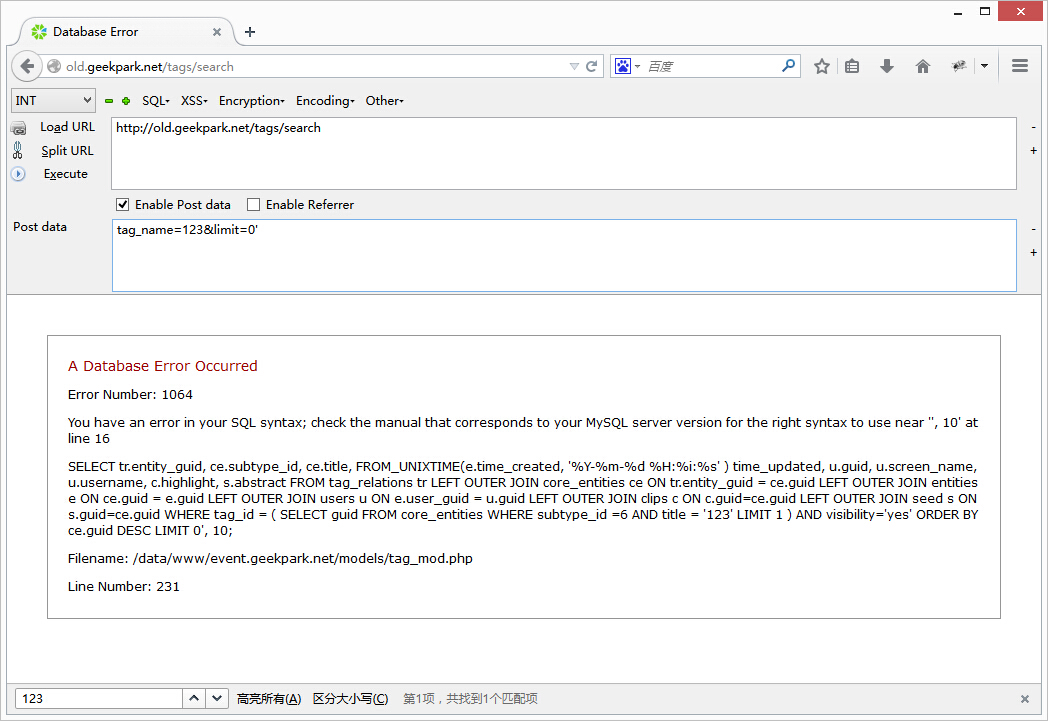1048x721 pixels.
Task: Toggle match case (区分大小写) in find bar
Action: (350, 699)
